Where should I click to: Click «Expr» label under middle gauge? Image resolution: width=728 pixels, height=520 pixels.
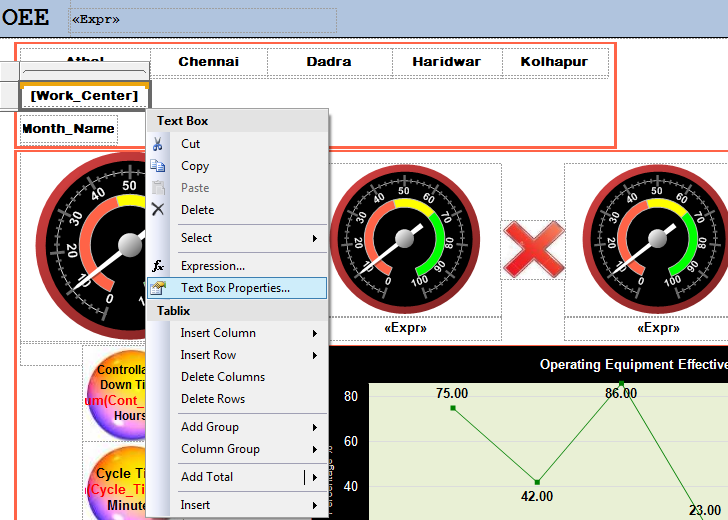pyautogui.click(x=405, y=328)
